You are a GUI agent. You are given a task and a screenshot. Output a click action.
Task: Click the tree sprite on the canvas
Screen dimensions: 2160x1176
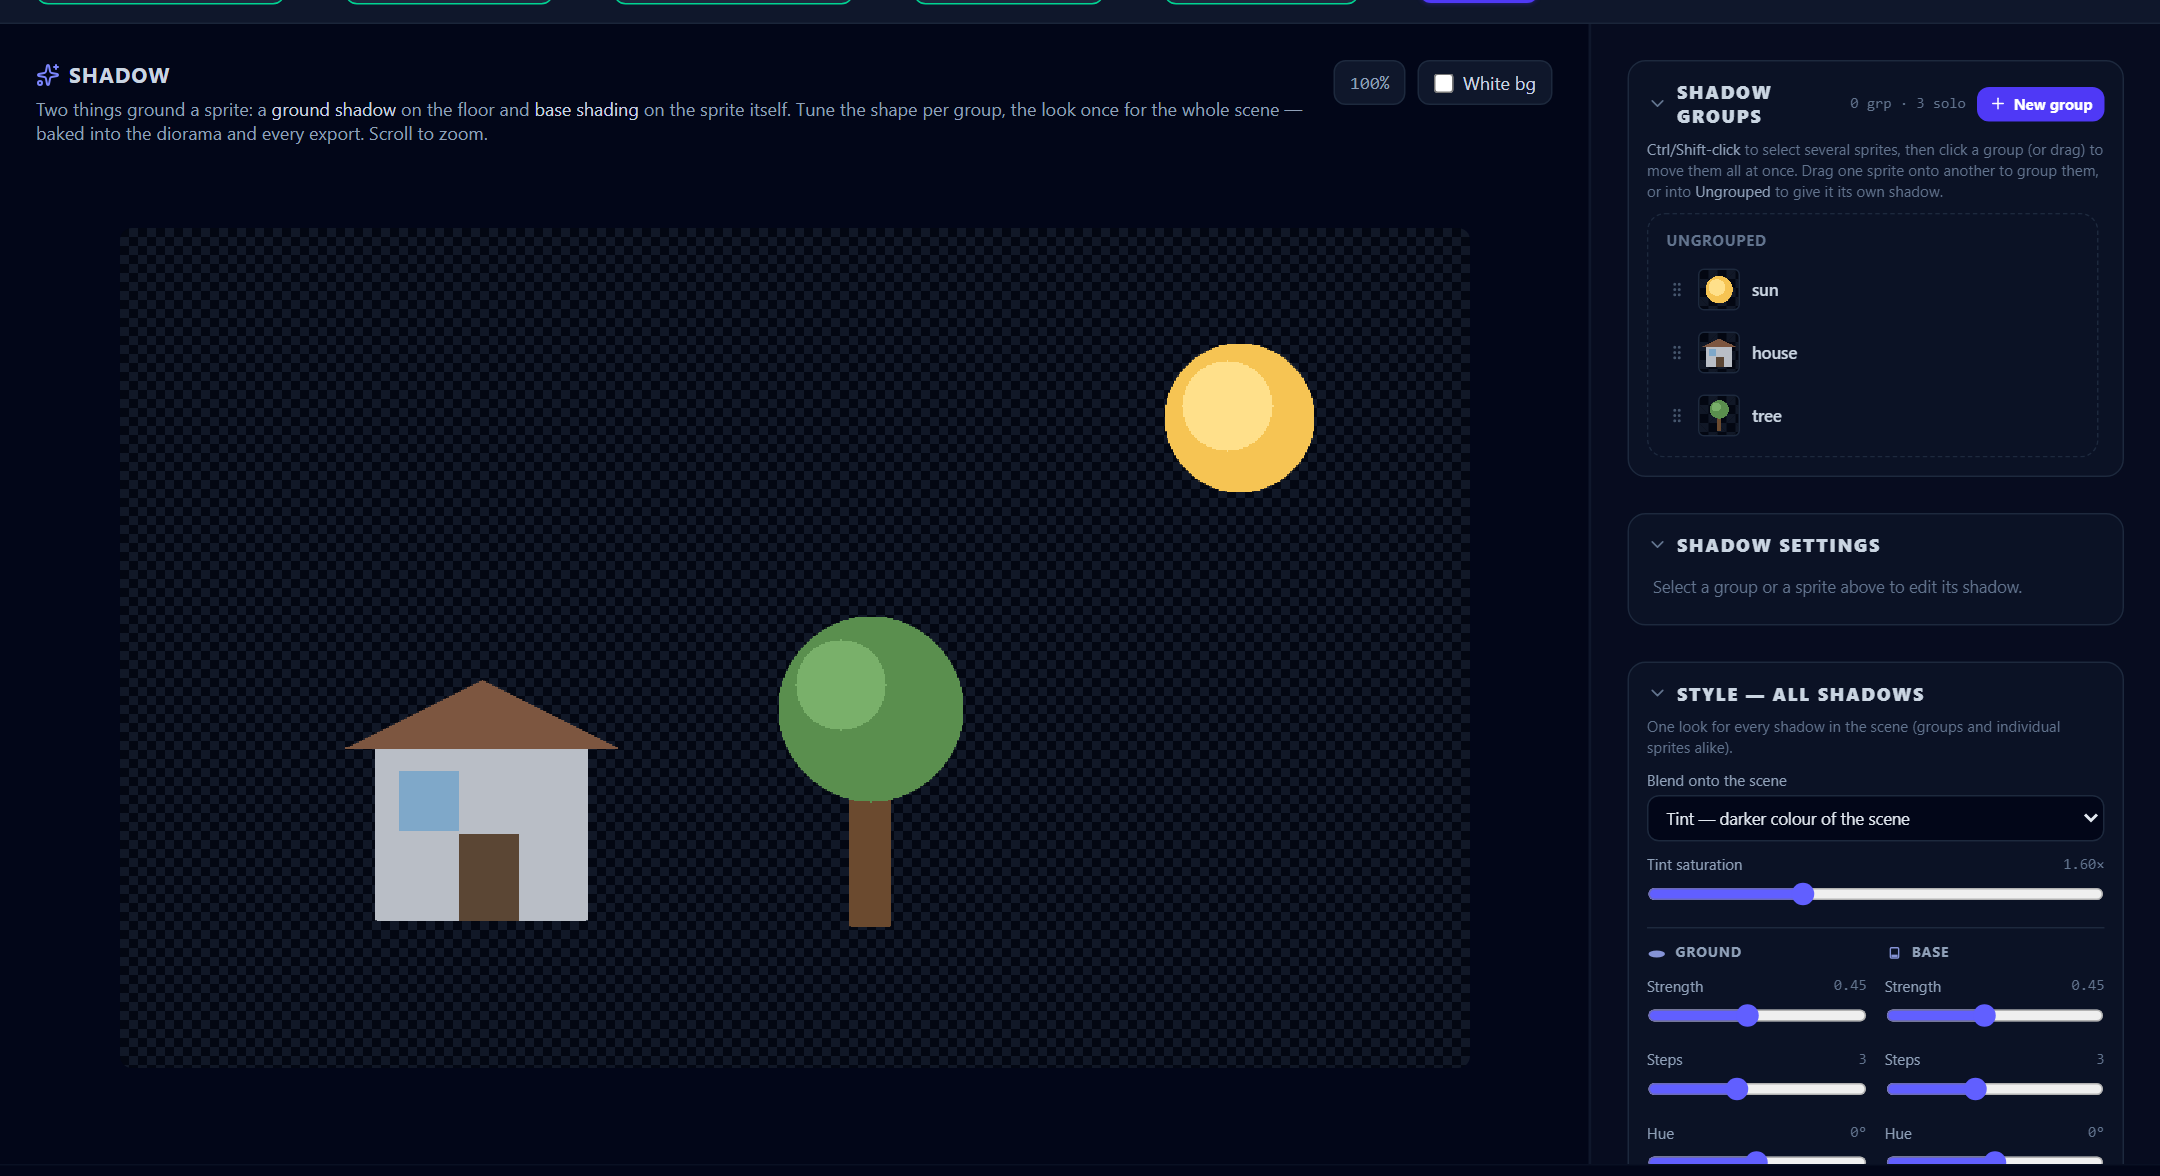[x=870, y=771]
